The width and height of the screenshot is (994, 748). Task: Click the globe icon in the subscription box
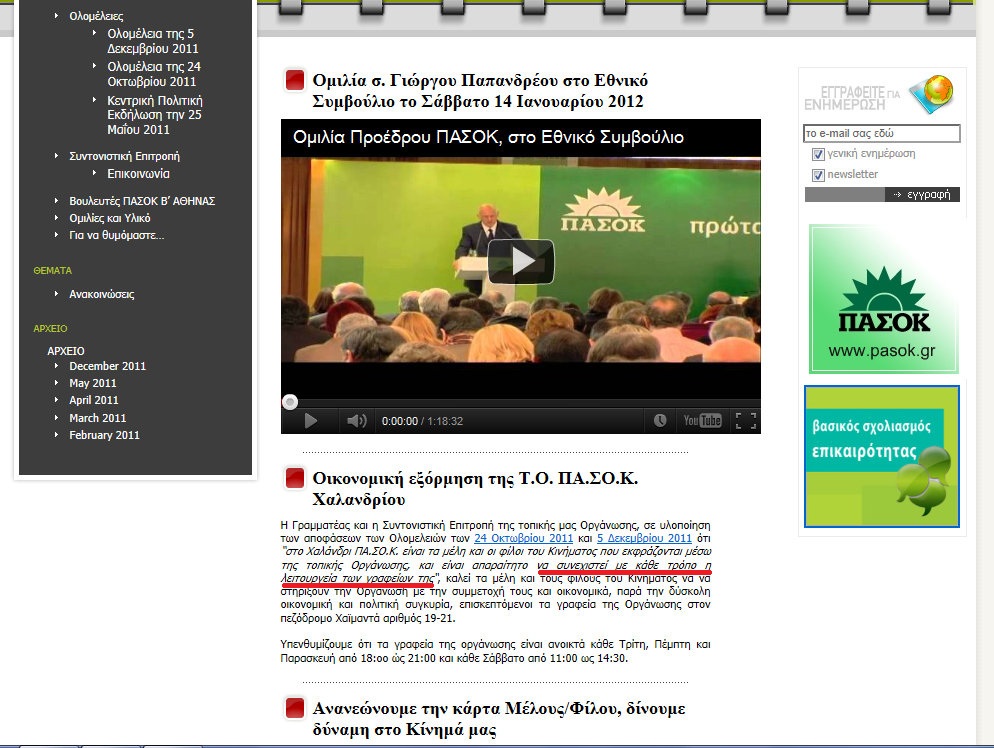pos(929,93)
